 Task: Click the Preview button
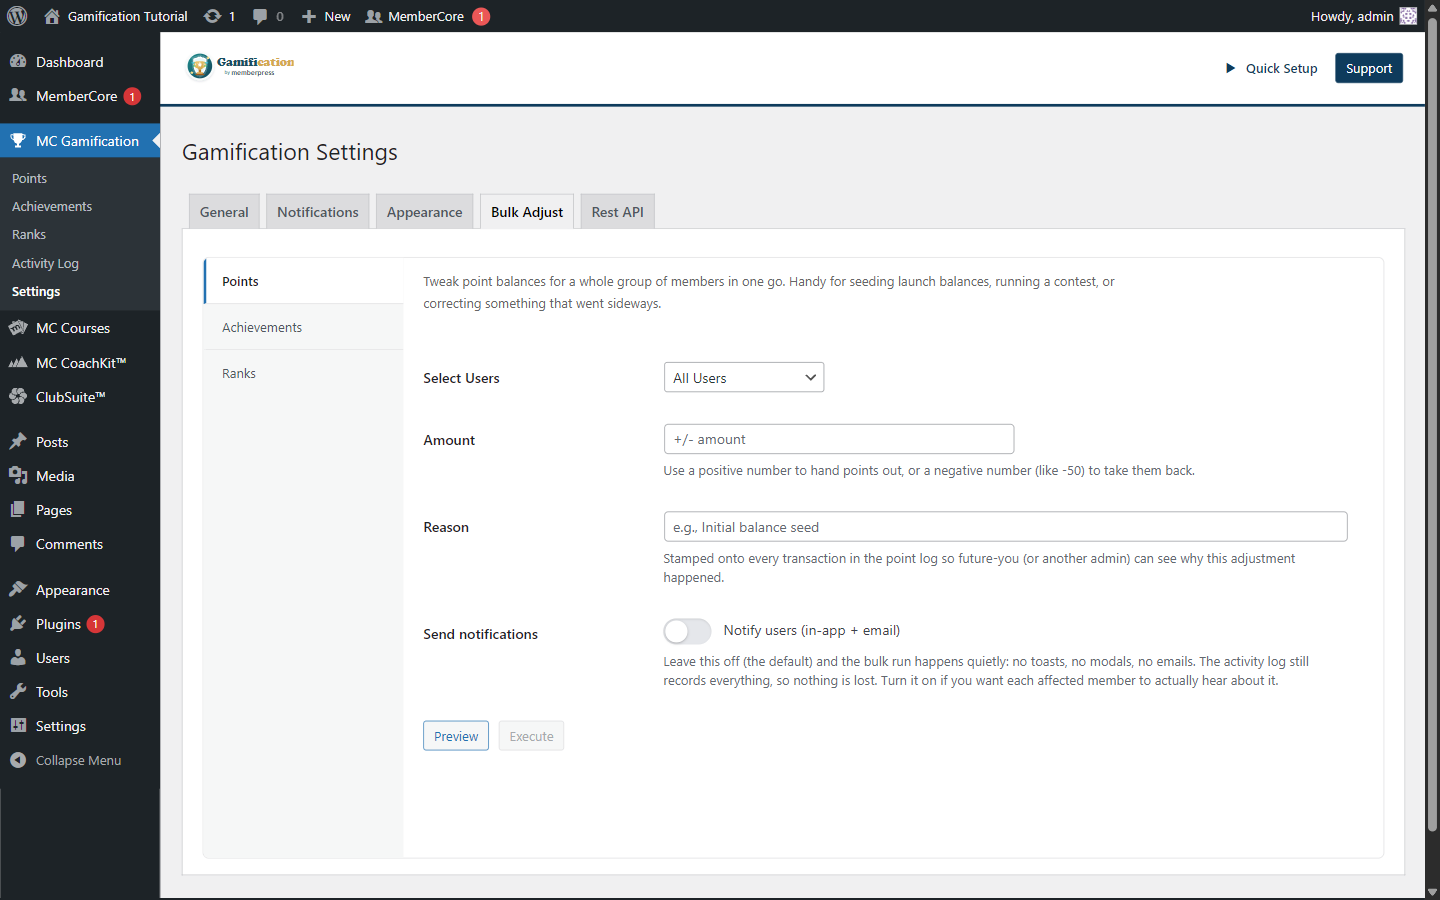[x=456, y=736]
